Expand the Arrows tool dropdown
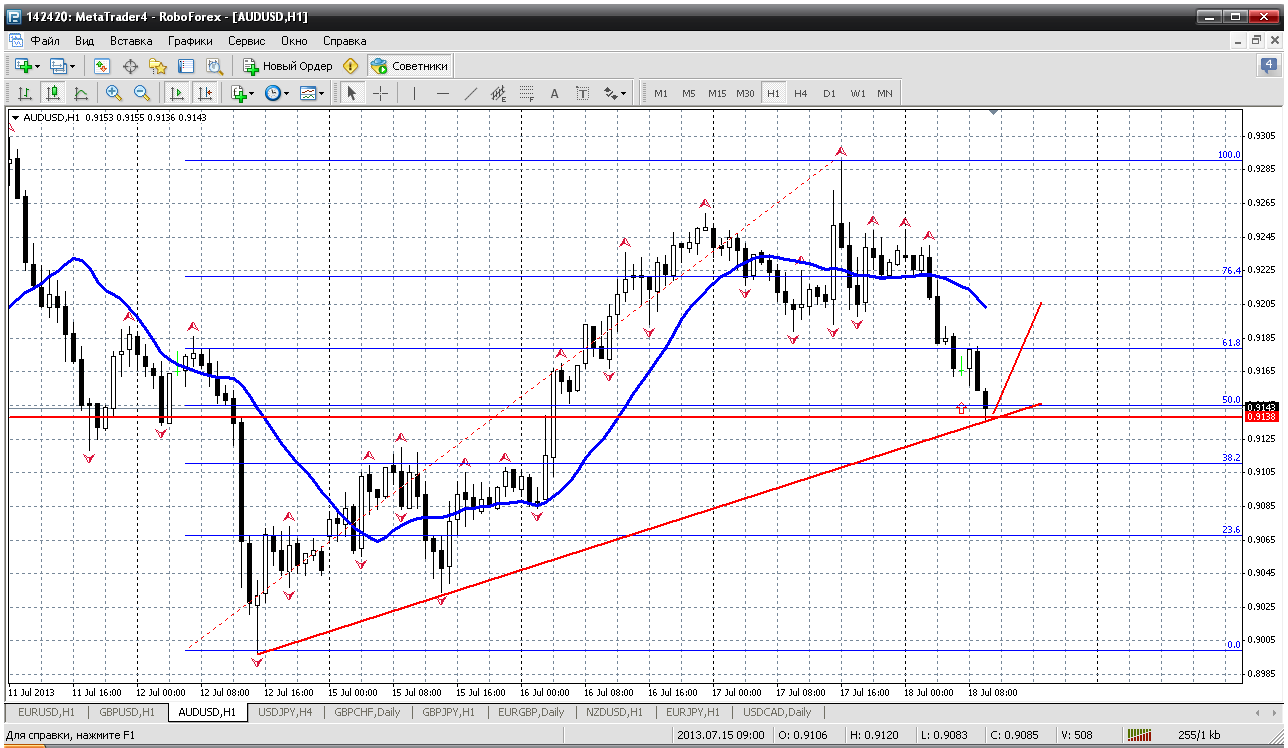The height and width of the screenshot is (748, 1288). click(624, 93)
